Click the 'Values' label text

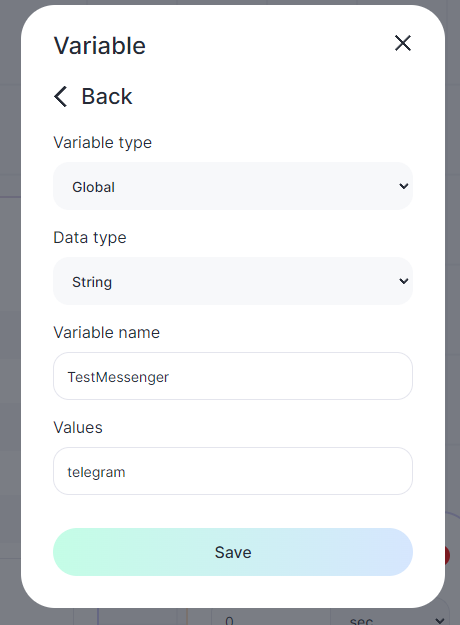(x=78, y=427)
